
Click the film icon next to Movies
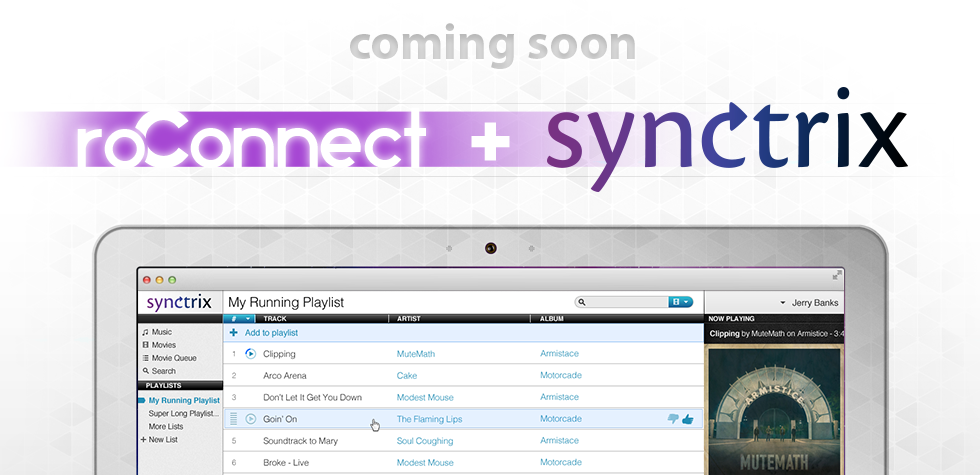pos(146,345)
